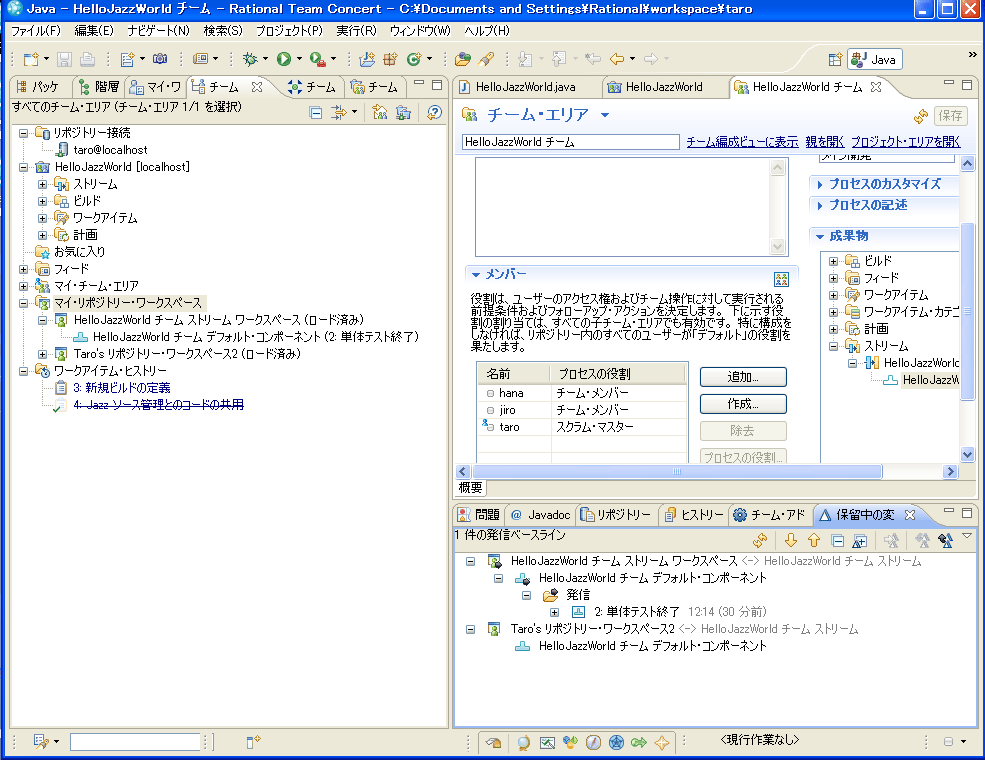Click the チーム編成ビューに表示 link

point(743,142)
